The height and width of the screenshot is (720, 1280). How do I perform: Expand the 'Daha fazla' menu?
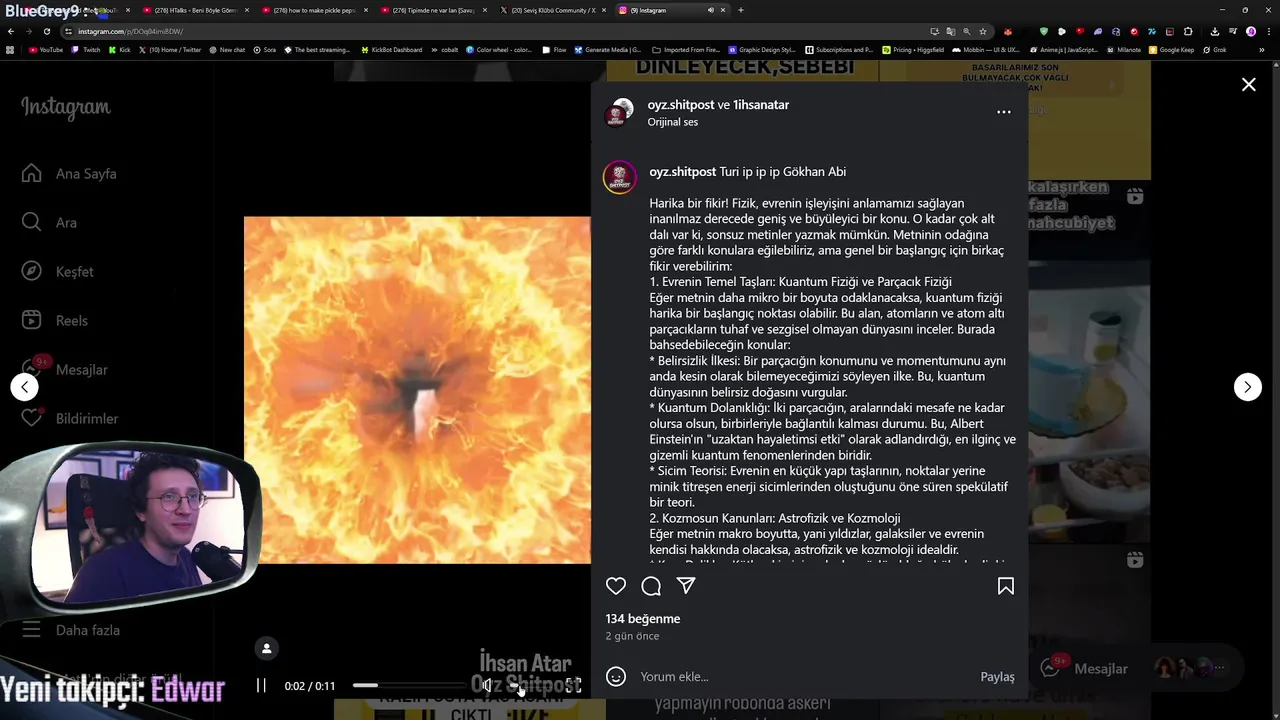(x=72, y=630)
